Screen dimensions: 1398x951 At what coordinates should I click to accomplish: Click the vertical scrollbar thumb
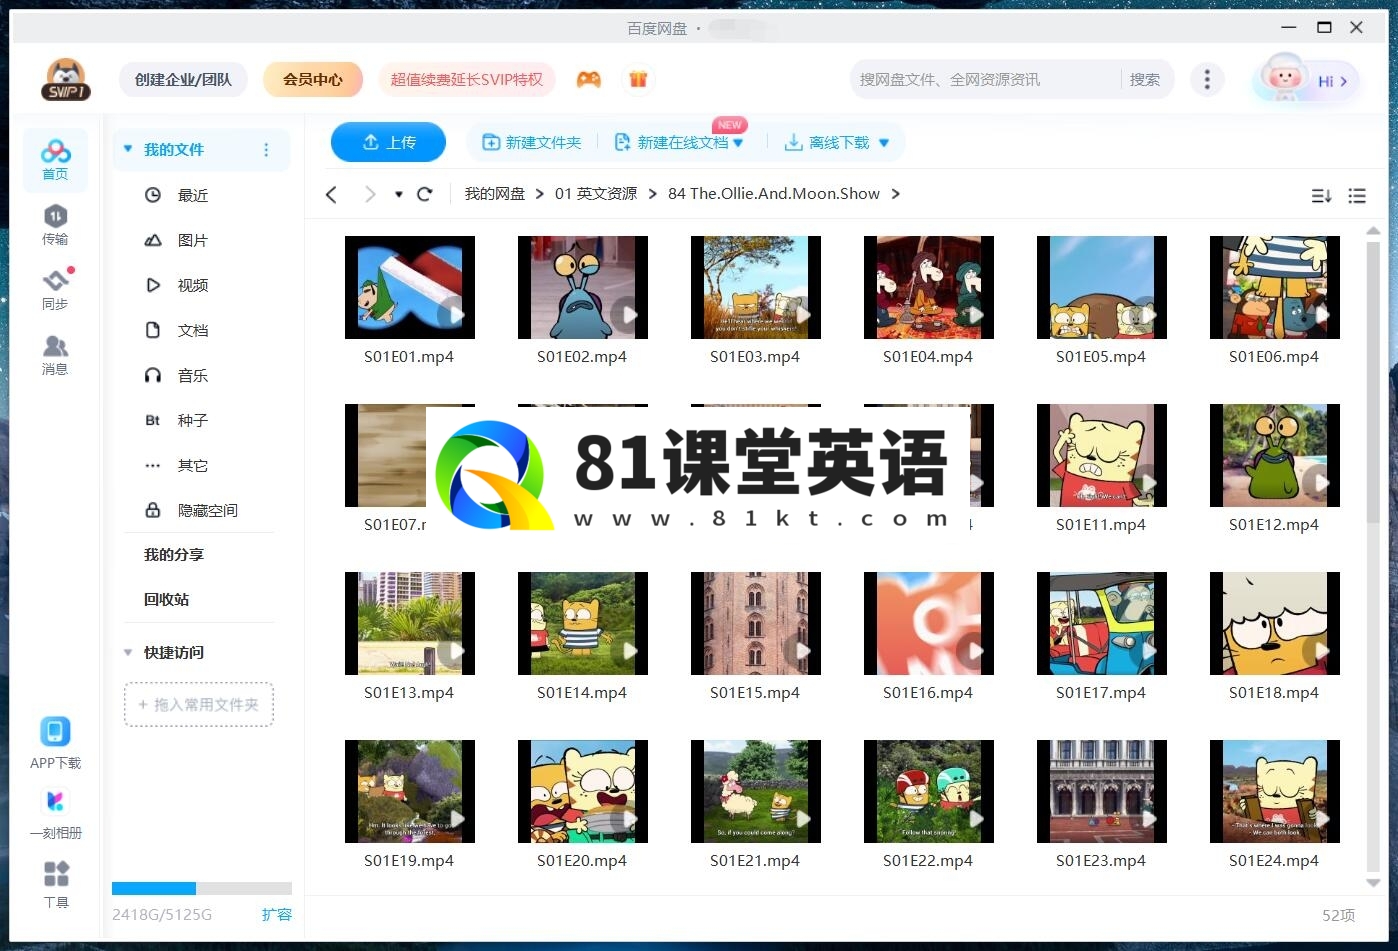1373,380
